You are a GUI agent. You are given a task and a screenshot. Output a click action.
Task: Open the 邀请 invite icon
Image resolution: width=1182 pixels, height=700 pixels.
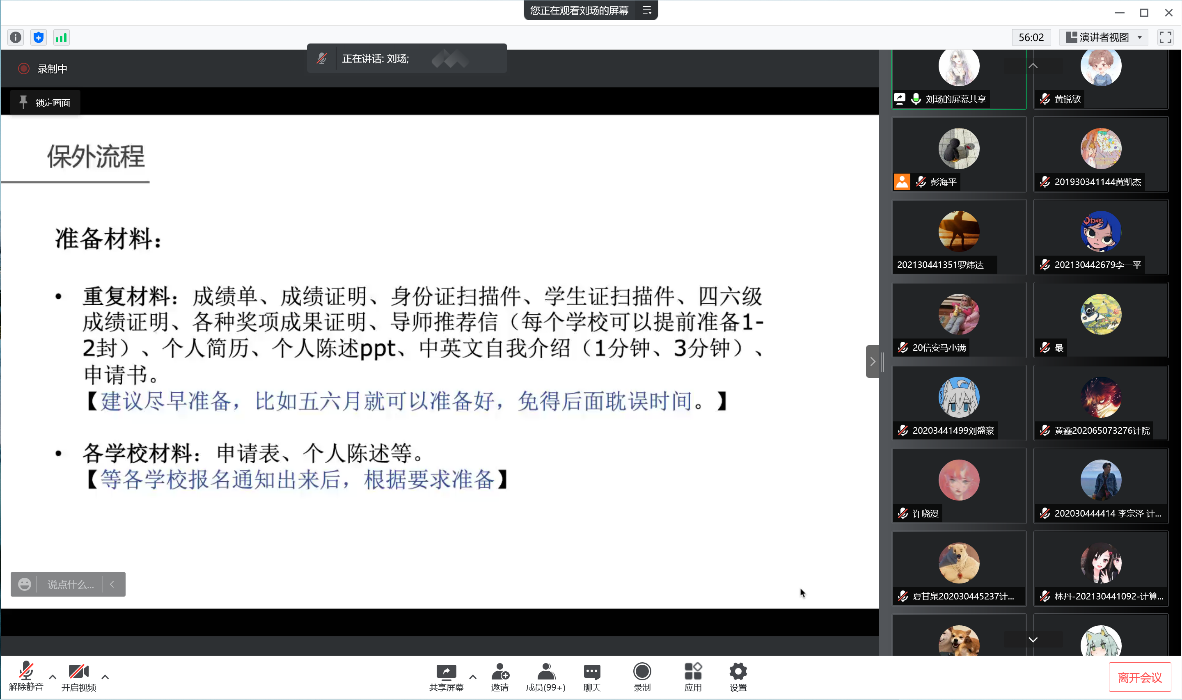click(499, 675)
